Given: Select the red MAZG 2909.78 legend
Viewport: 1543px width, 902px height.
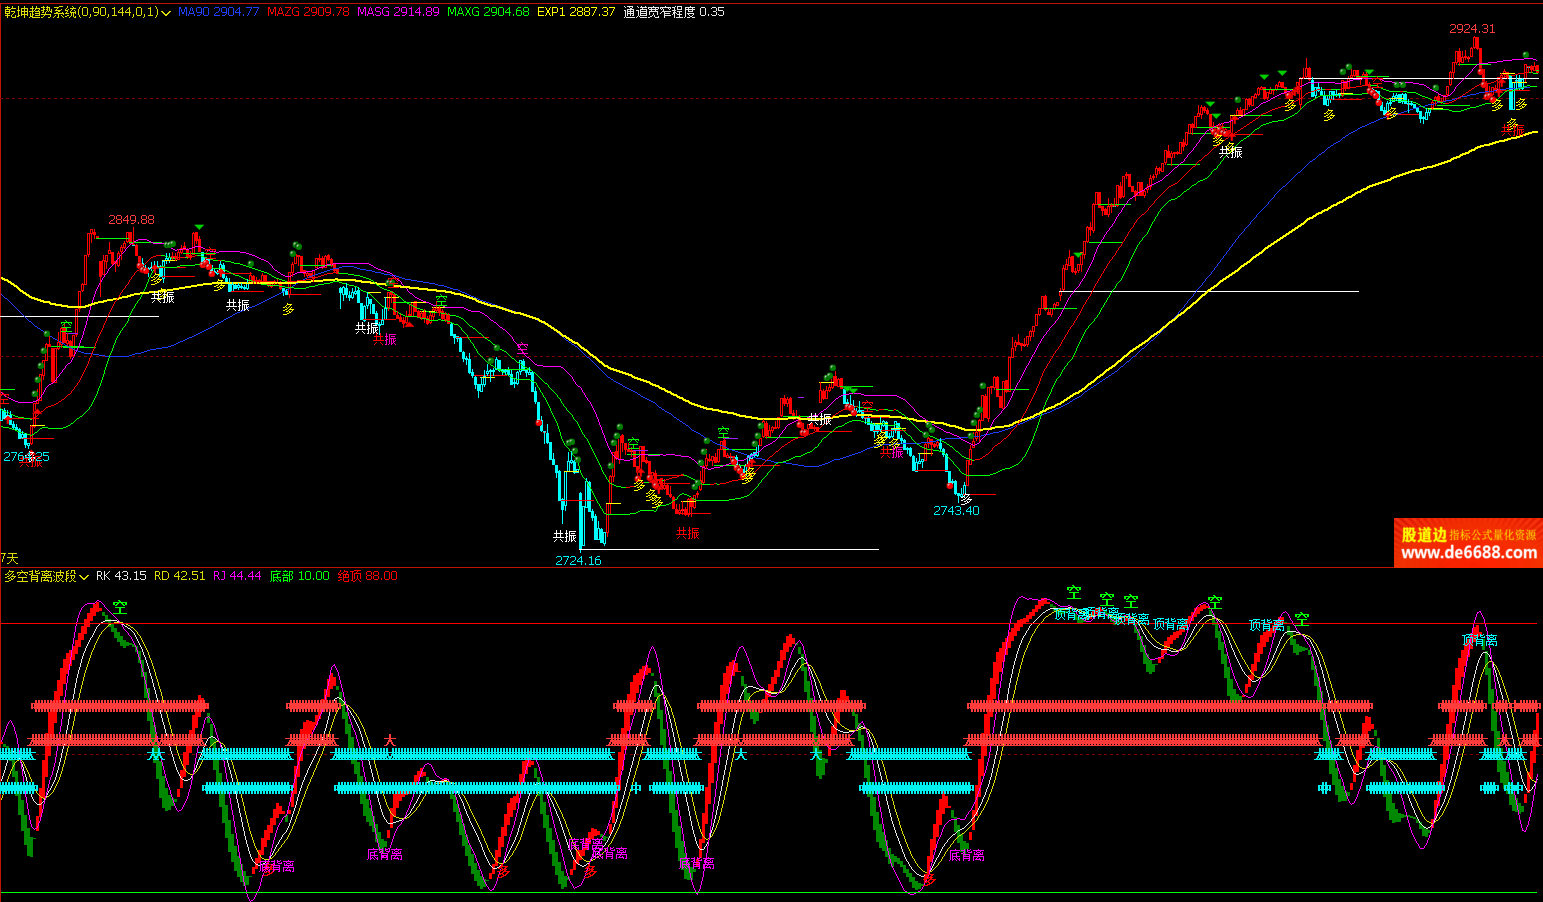Looking at the screenshot, I should click(x=308, y=12).
